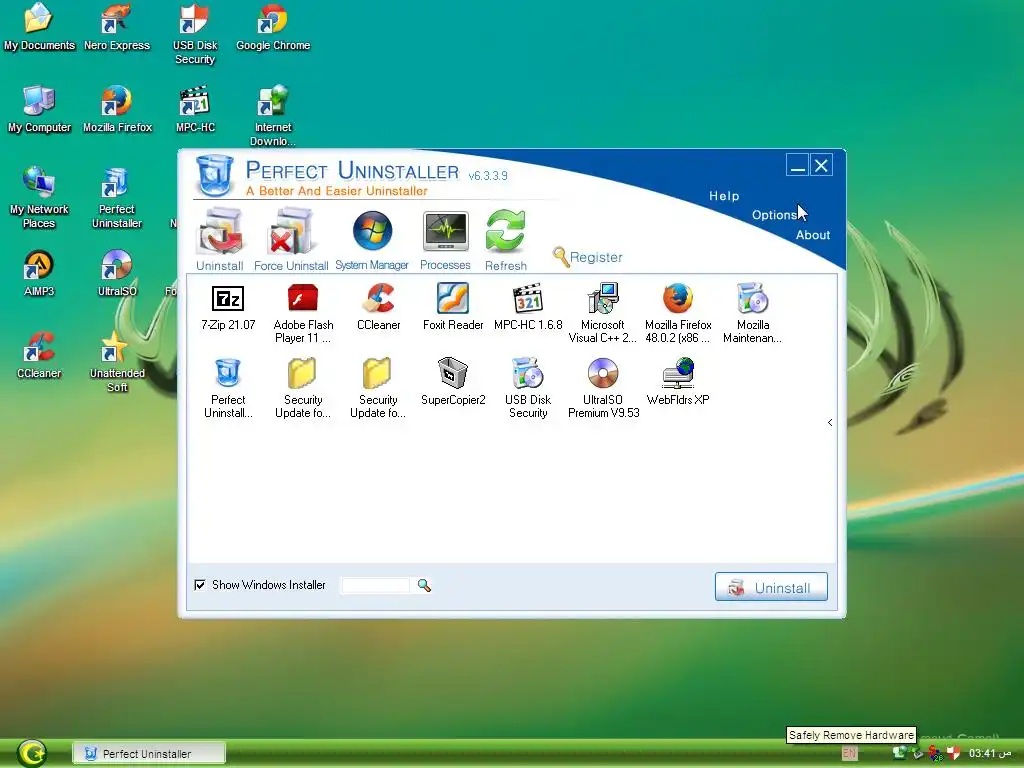Select Mozilla Maintenance entry

point(752,313)
